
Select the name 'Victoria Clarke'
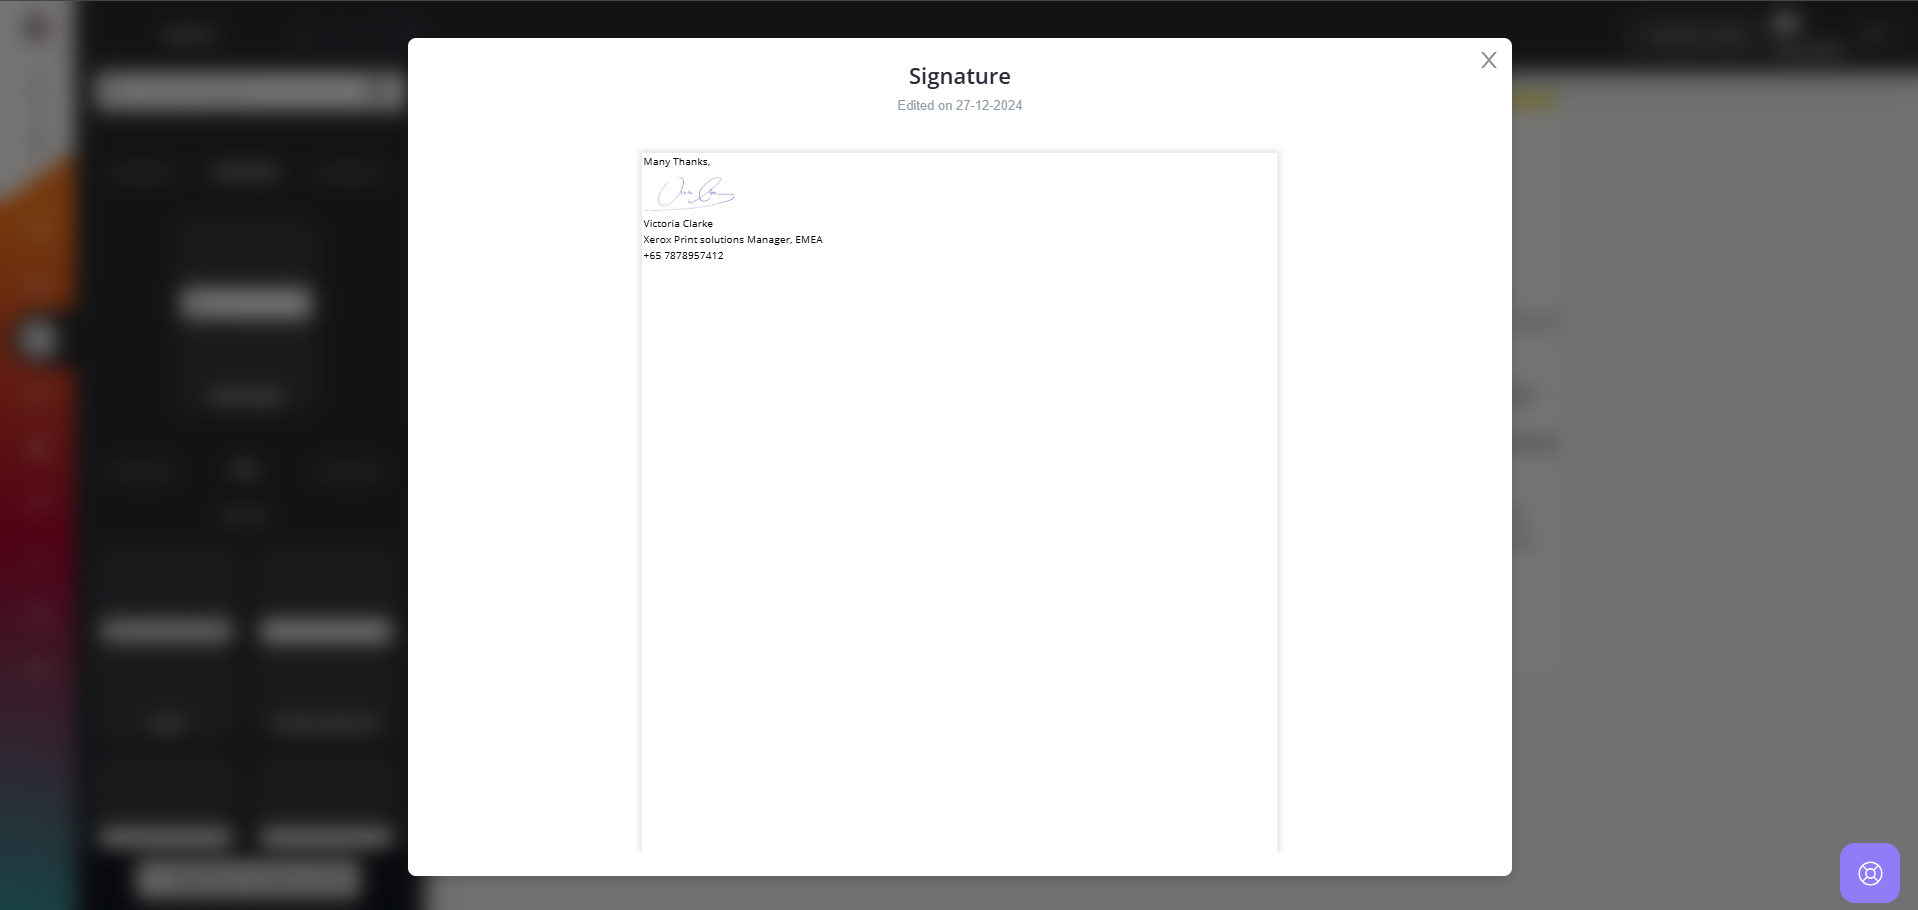click(x=678, y=224)
